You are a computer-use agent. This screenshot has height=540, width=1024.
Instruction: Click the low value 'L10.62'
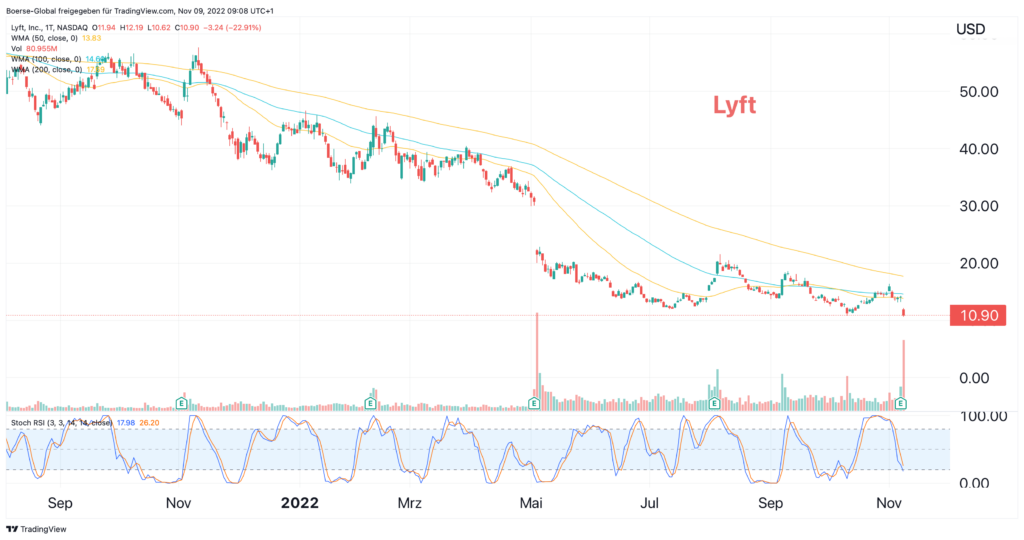pos(159,28)
